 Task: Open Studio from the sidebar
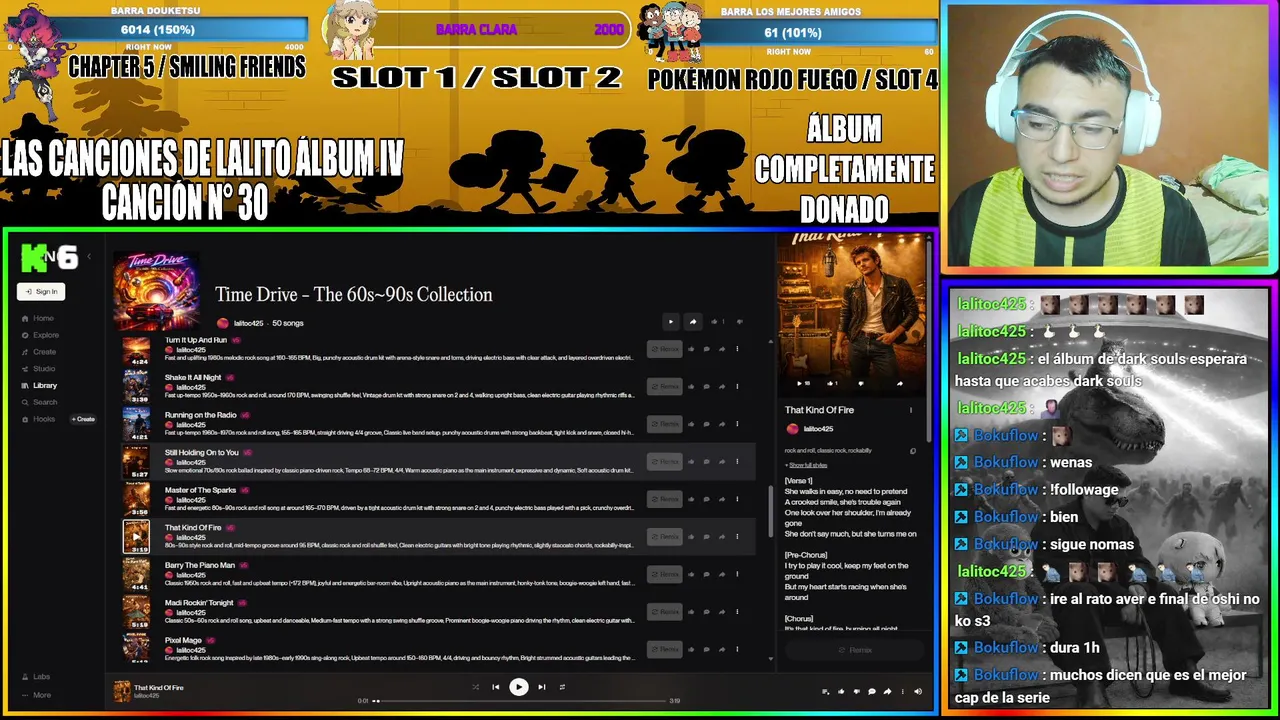39,369
